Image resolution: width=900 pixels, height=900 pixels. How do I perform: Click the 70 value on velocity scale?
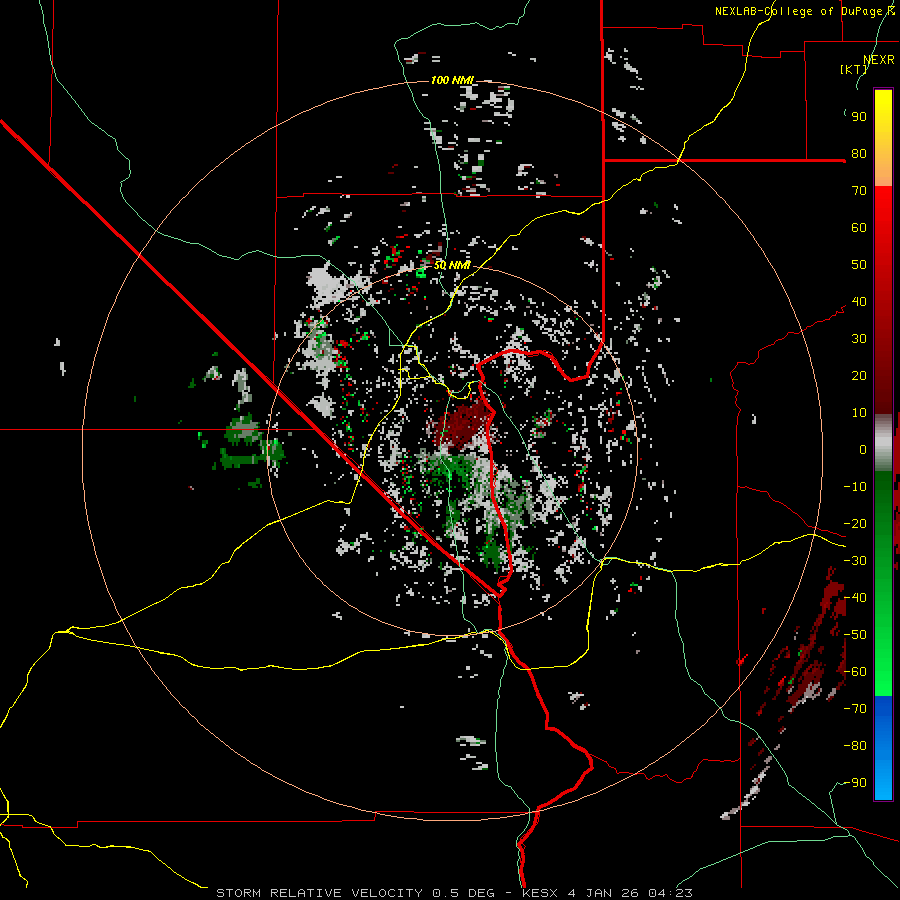click(x=859, y=191)
